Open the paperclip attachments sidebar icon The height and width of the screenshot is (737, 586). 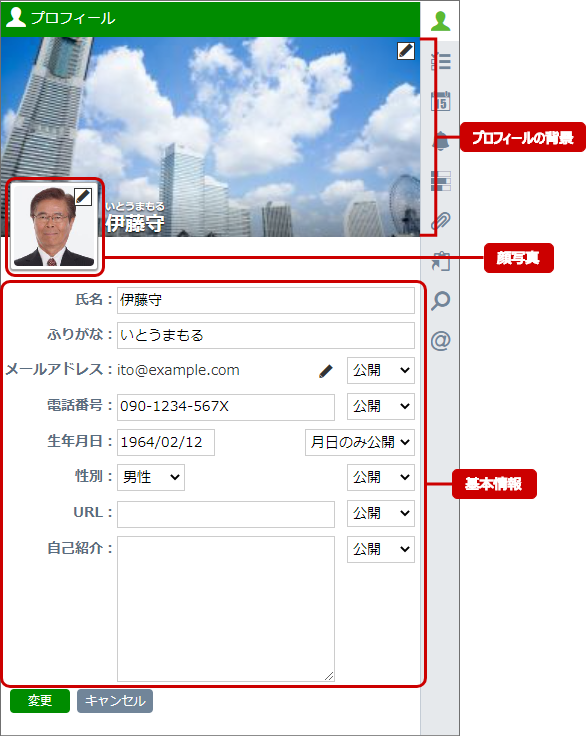click(x=441, y=221)
